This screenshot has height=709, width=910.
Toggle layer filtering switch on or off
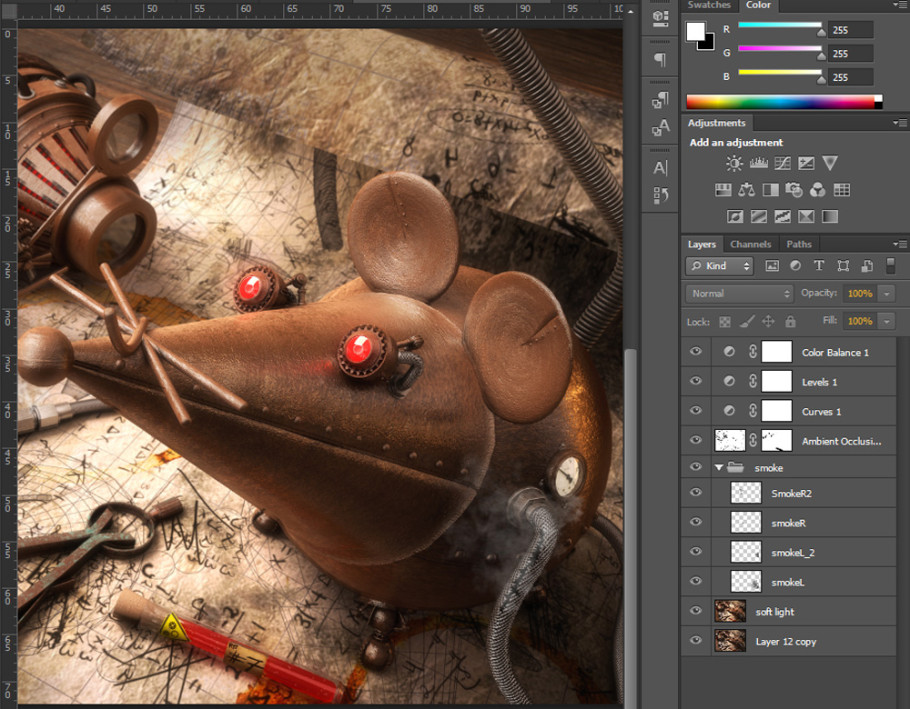pyautogui.click(x=891, y=266)
